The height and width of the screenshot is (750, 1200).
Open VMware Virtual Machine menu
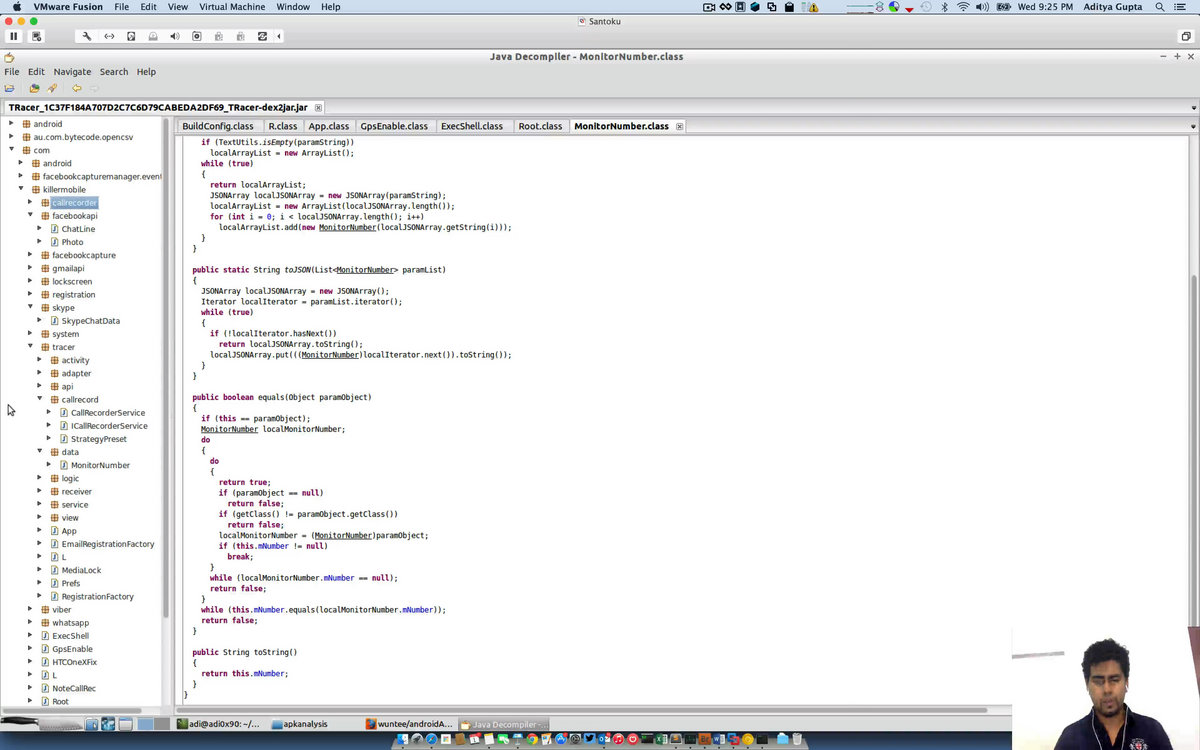point(232,7)
